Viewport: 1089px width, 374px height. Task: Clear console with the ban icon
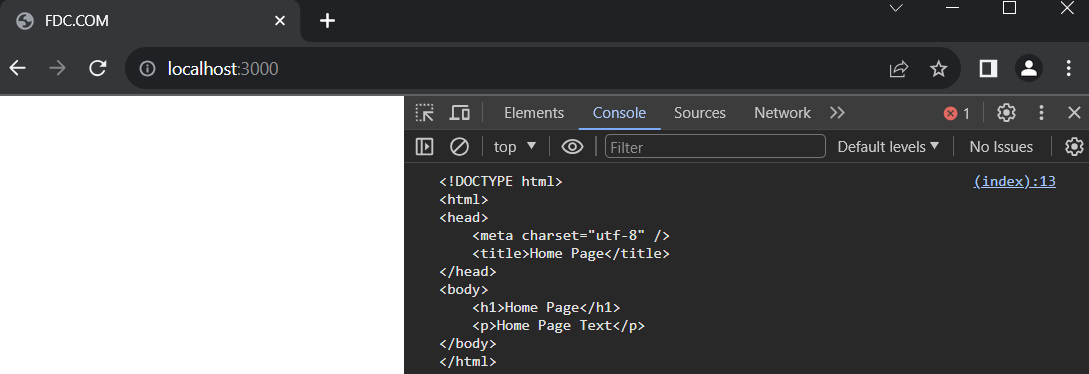pos(459,146)
